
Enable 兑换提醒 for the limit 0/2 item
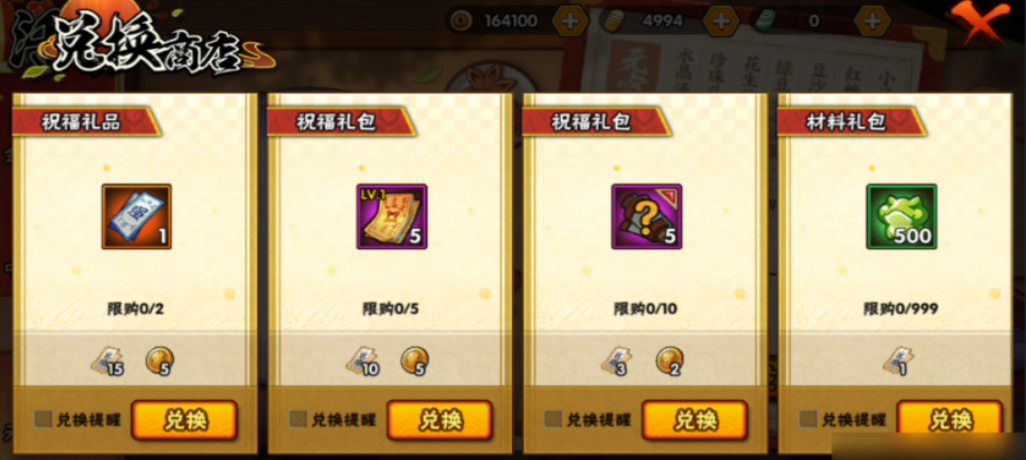click(43, 419)
